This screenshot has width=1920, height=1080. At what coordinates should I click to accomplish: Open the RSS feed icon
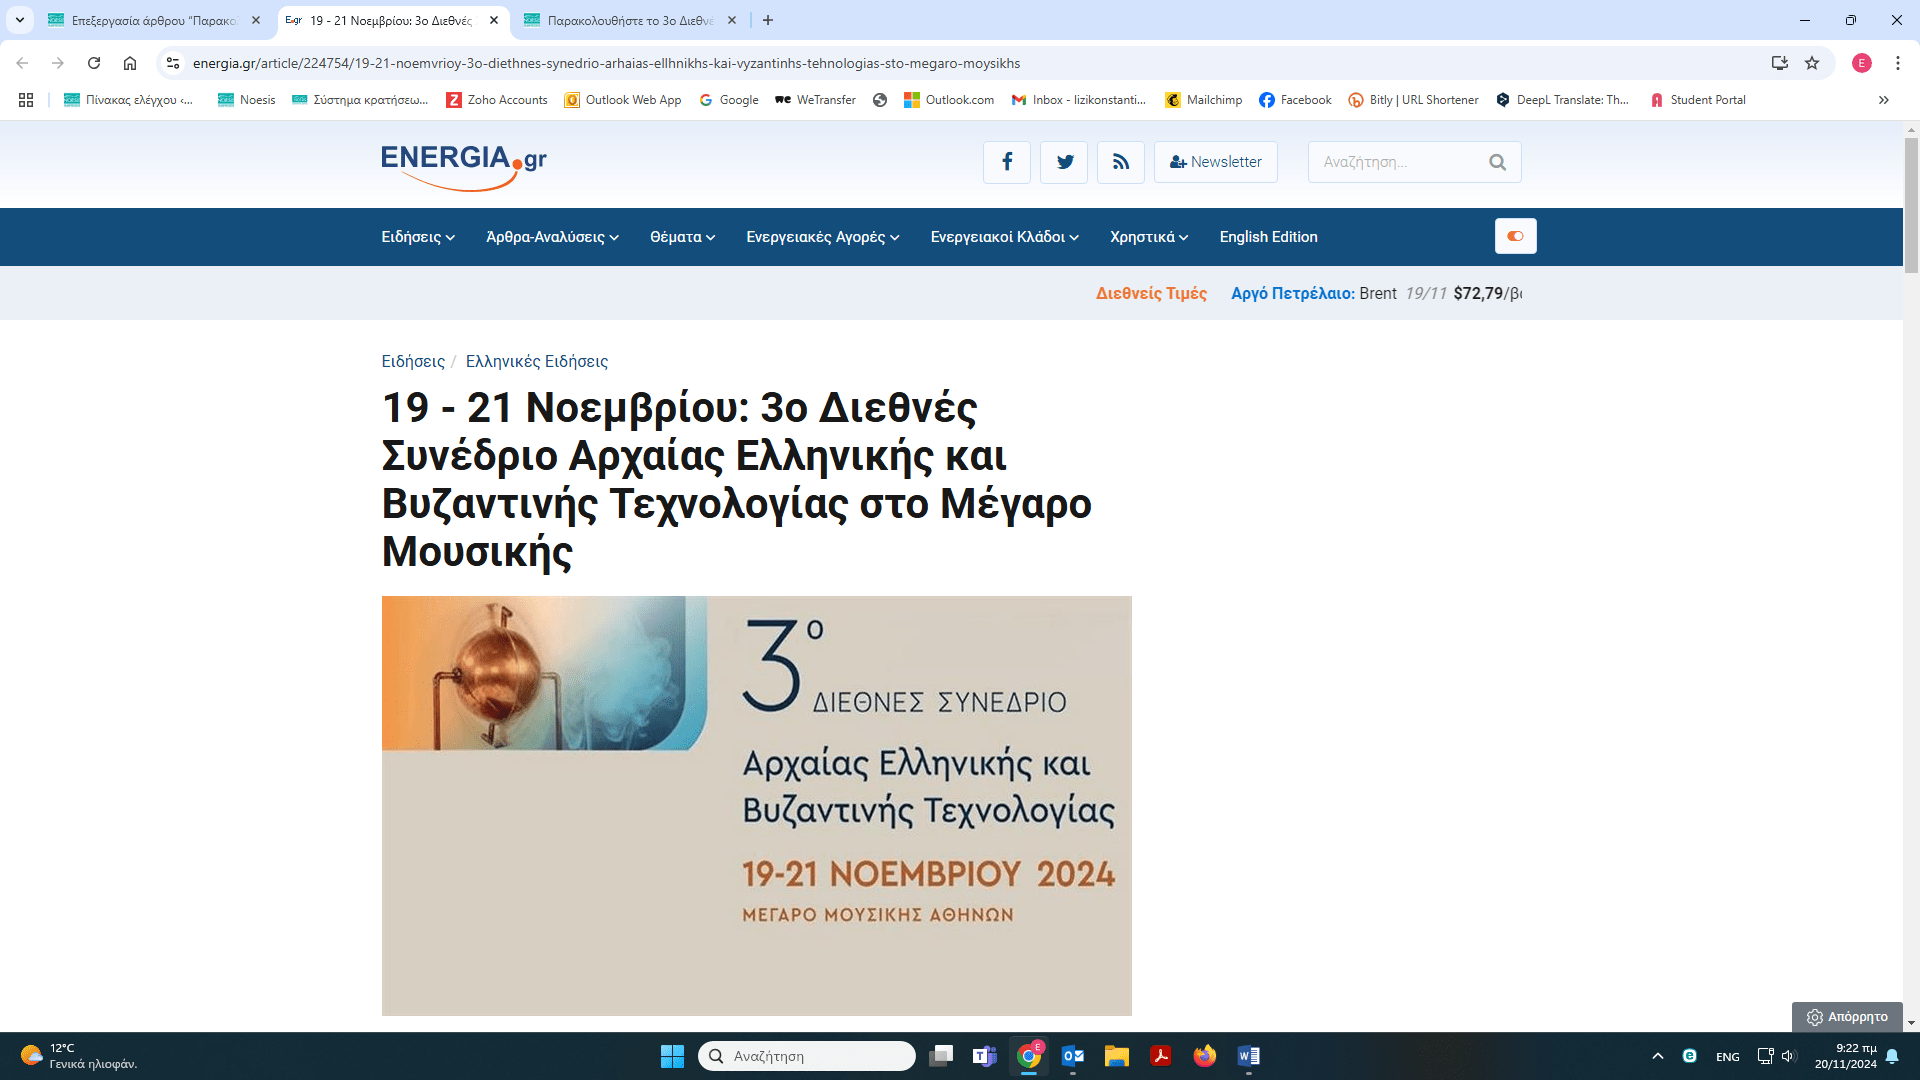(1121, 162)
